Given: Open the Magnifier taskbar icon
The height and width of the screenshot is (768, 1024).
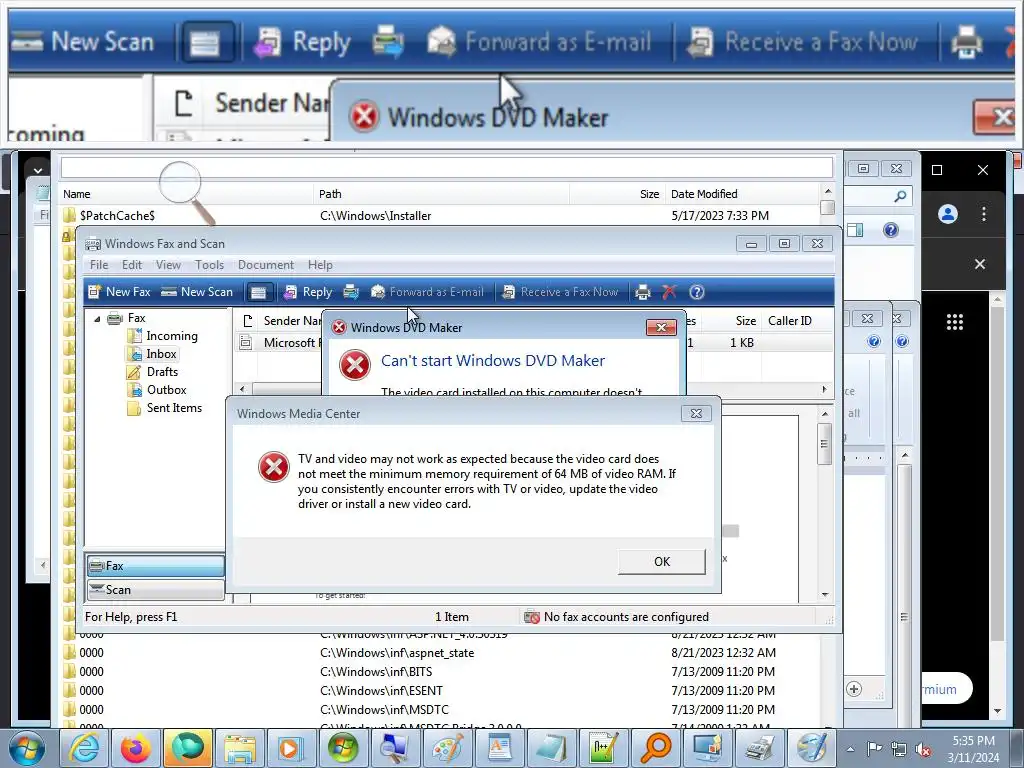Looking at the screenshot, I should click(x=394, y=748).
